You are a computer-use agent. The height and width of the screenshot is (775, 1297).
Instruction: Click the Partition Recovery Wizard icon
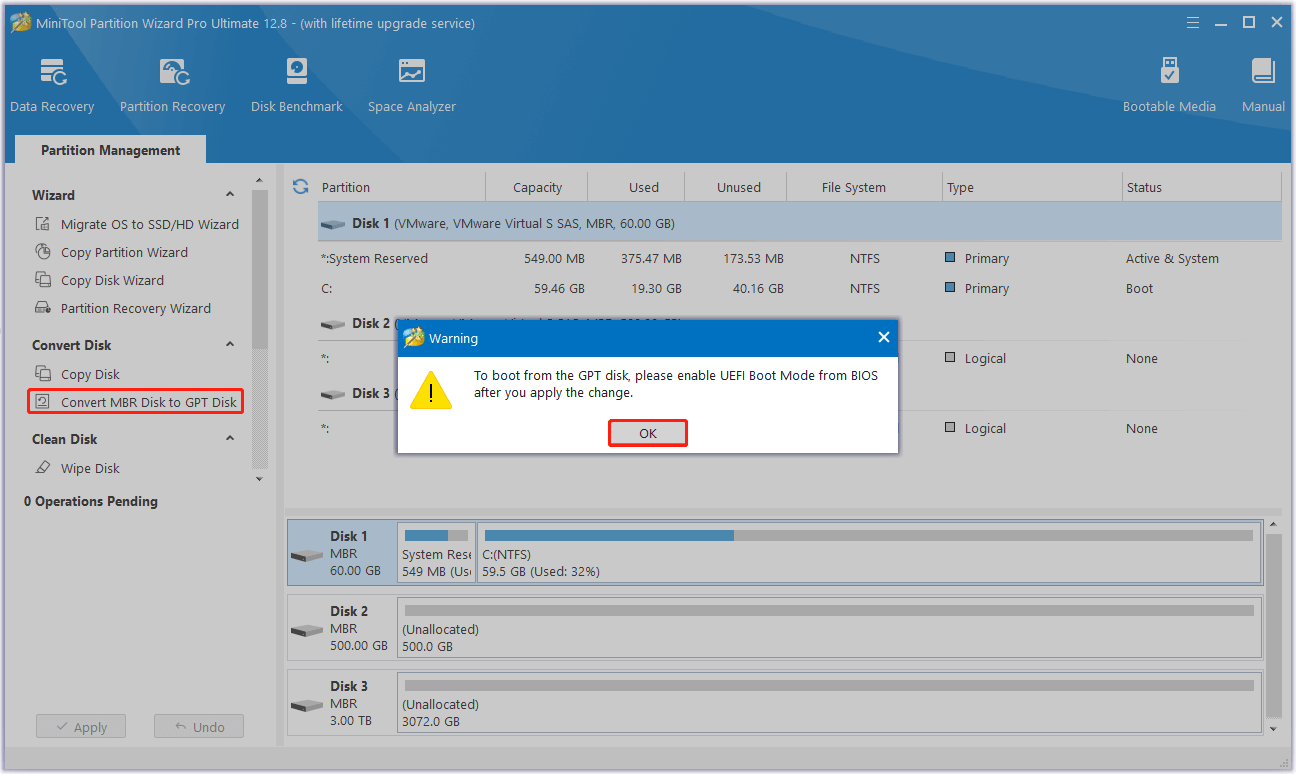[x=43, y=308]
